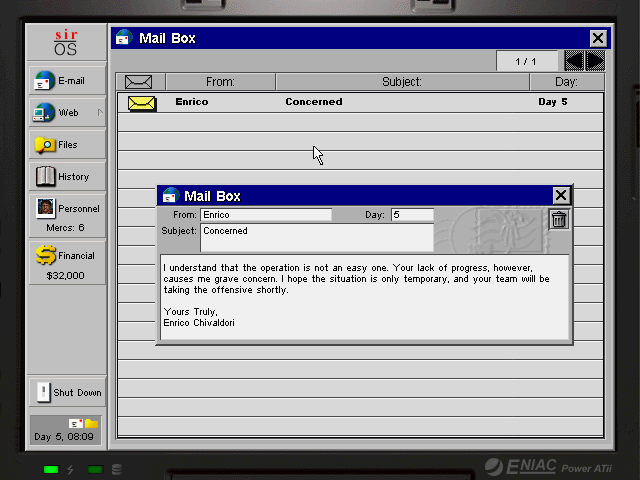This screenshot has height=480, width=640.
Task: Click the Mail Box icon in main title bar
Action: point(124,38)
